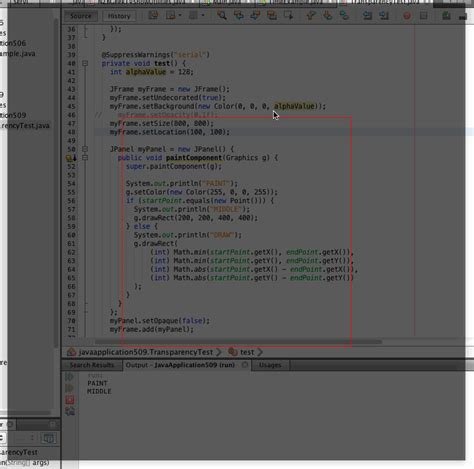Image resolution: width=474 pixels, height=469 pixels.
Task: Go to next bookmark icon
Action: [x=328, y=15]
